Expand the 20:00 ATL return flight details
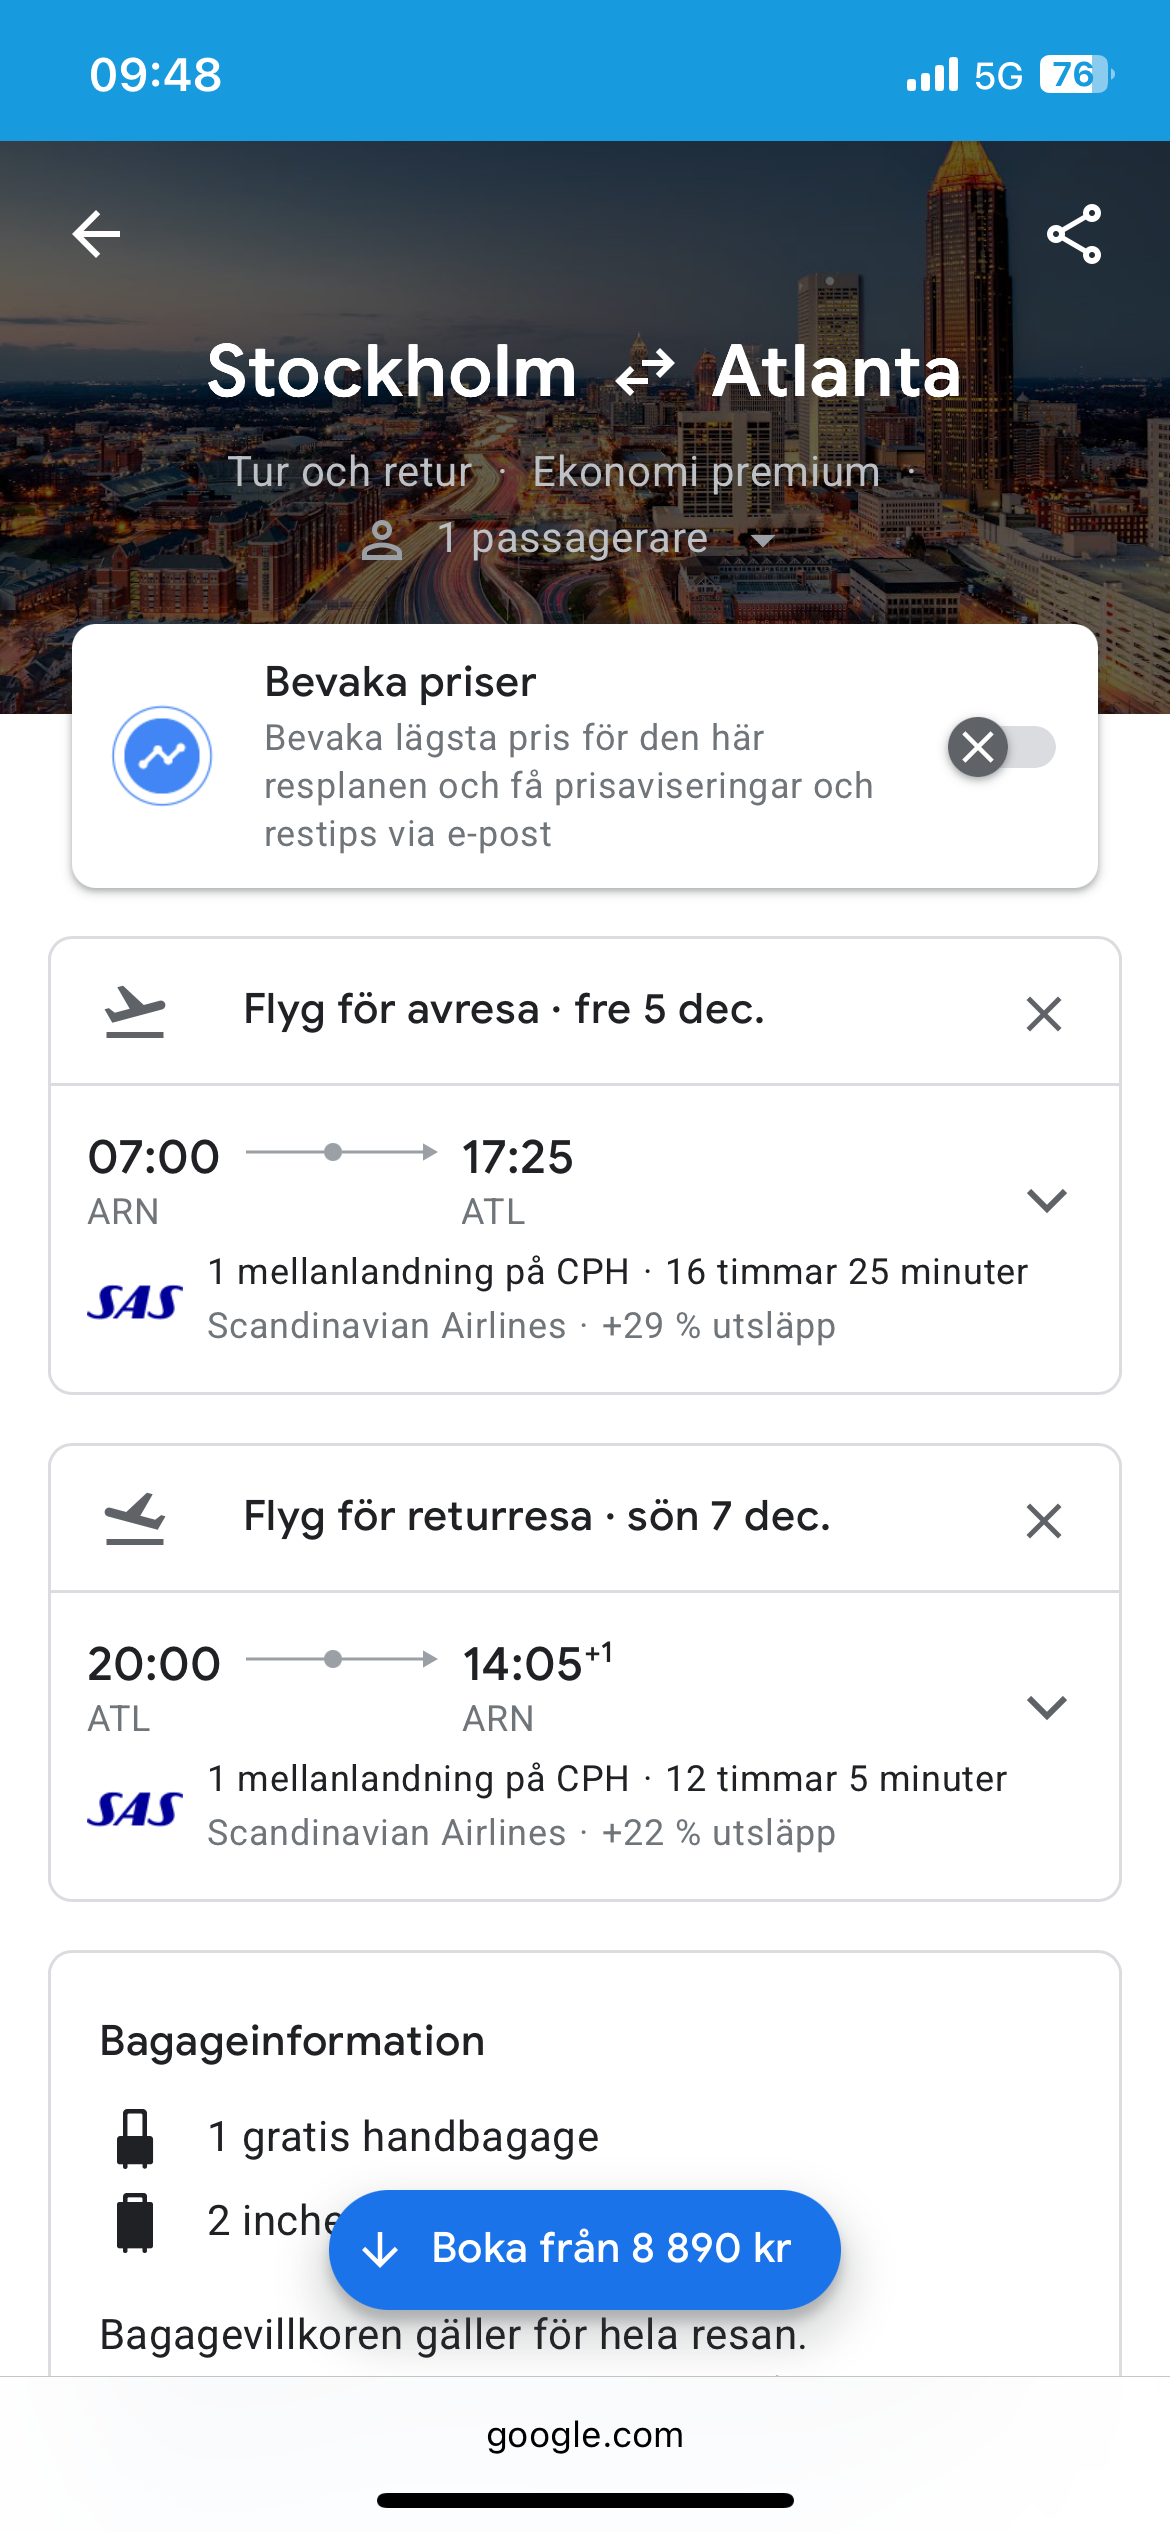The image size is (1170, 2532). click(1046, 1707)
